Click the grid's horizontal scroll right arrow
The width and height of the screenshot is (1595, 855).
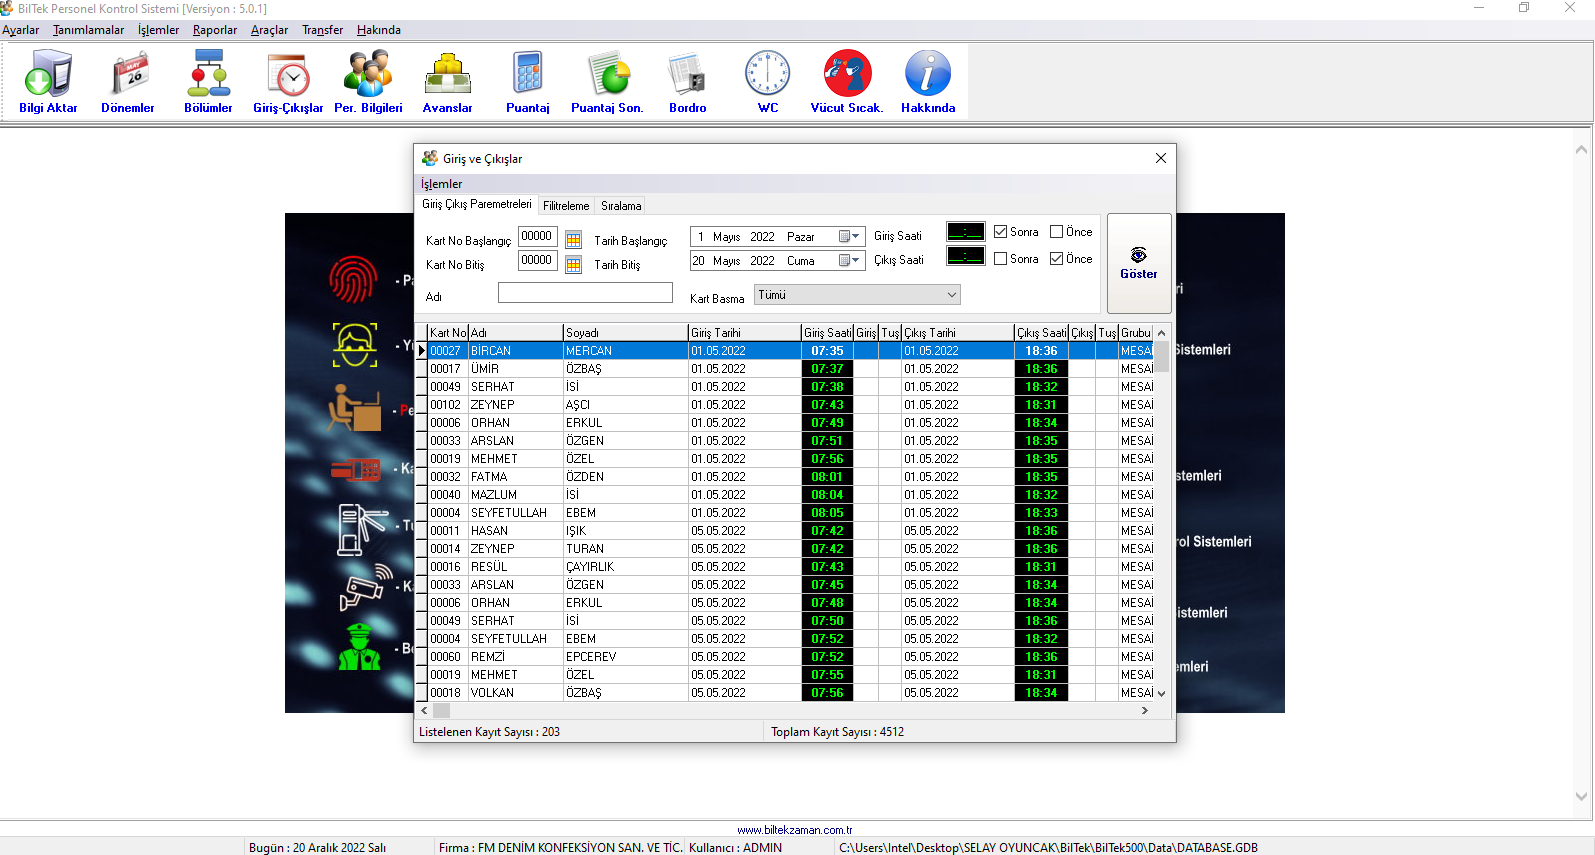pos(1145,710)
